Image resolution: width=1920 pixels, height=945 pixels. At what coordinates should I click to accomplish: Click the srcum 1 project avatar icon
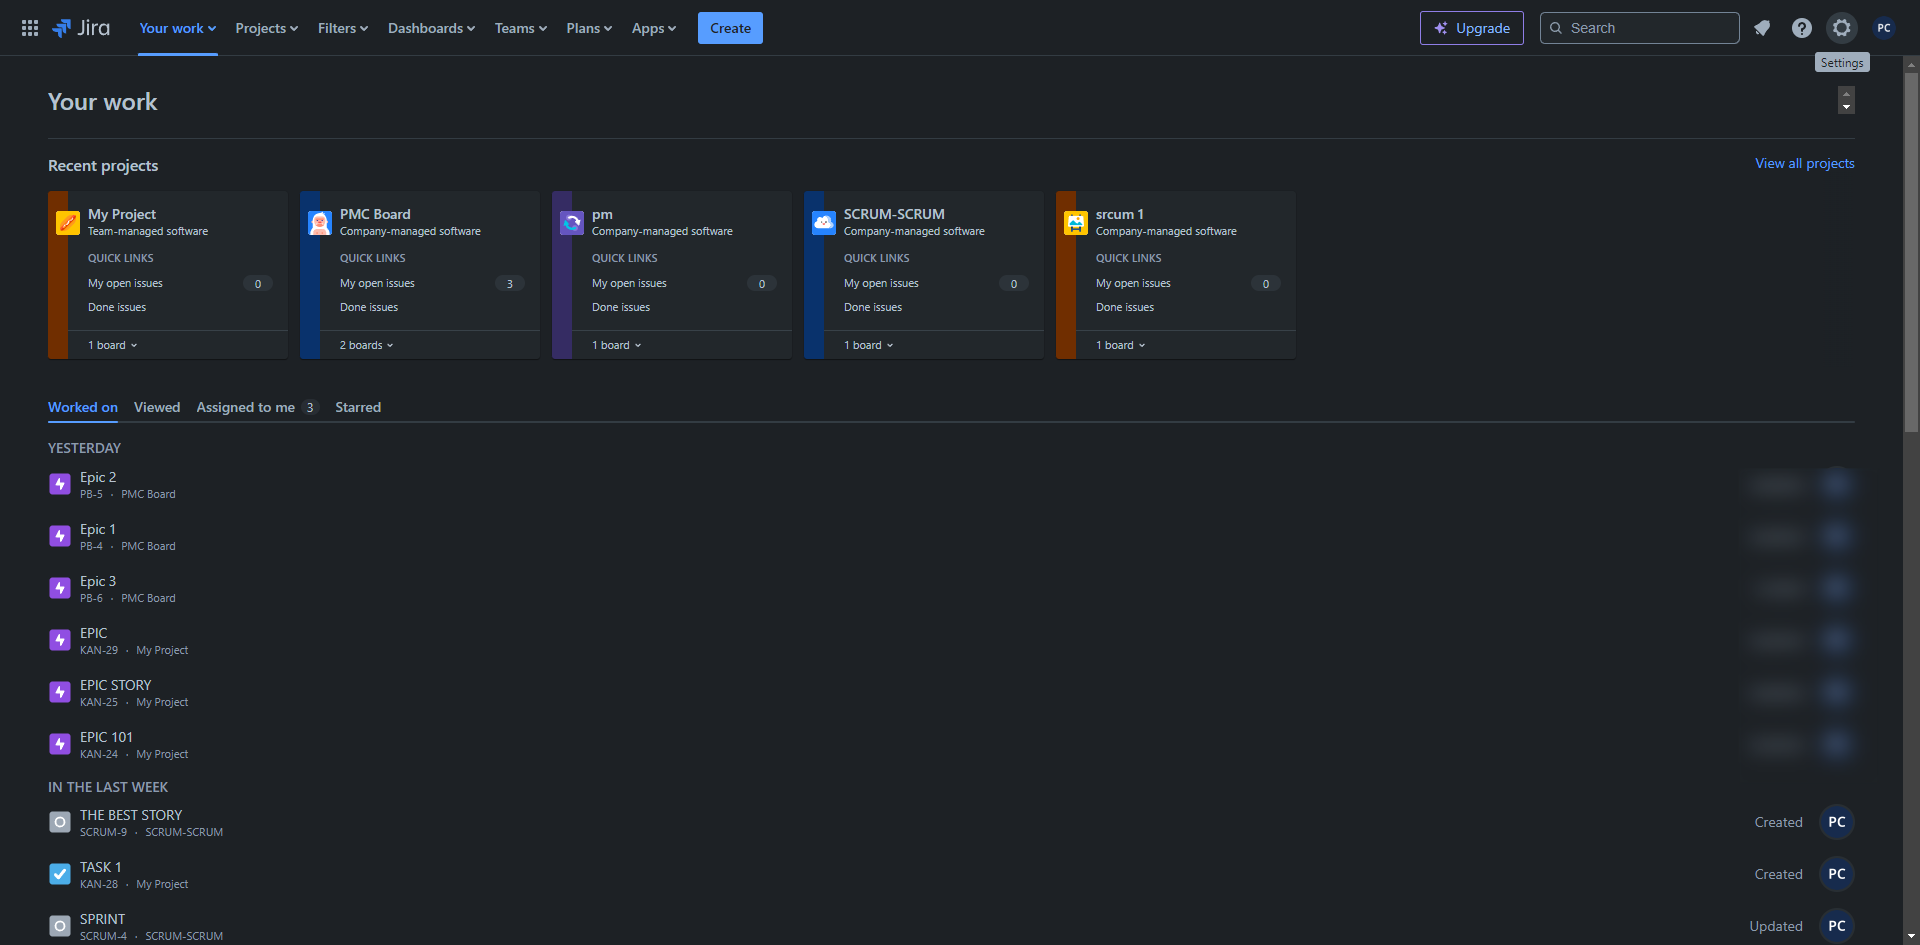click(x=1075, y=223)
